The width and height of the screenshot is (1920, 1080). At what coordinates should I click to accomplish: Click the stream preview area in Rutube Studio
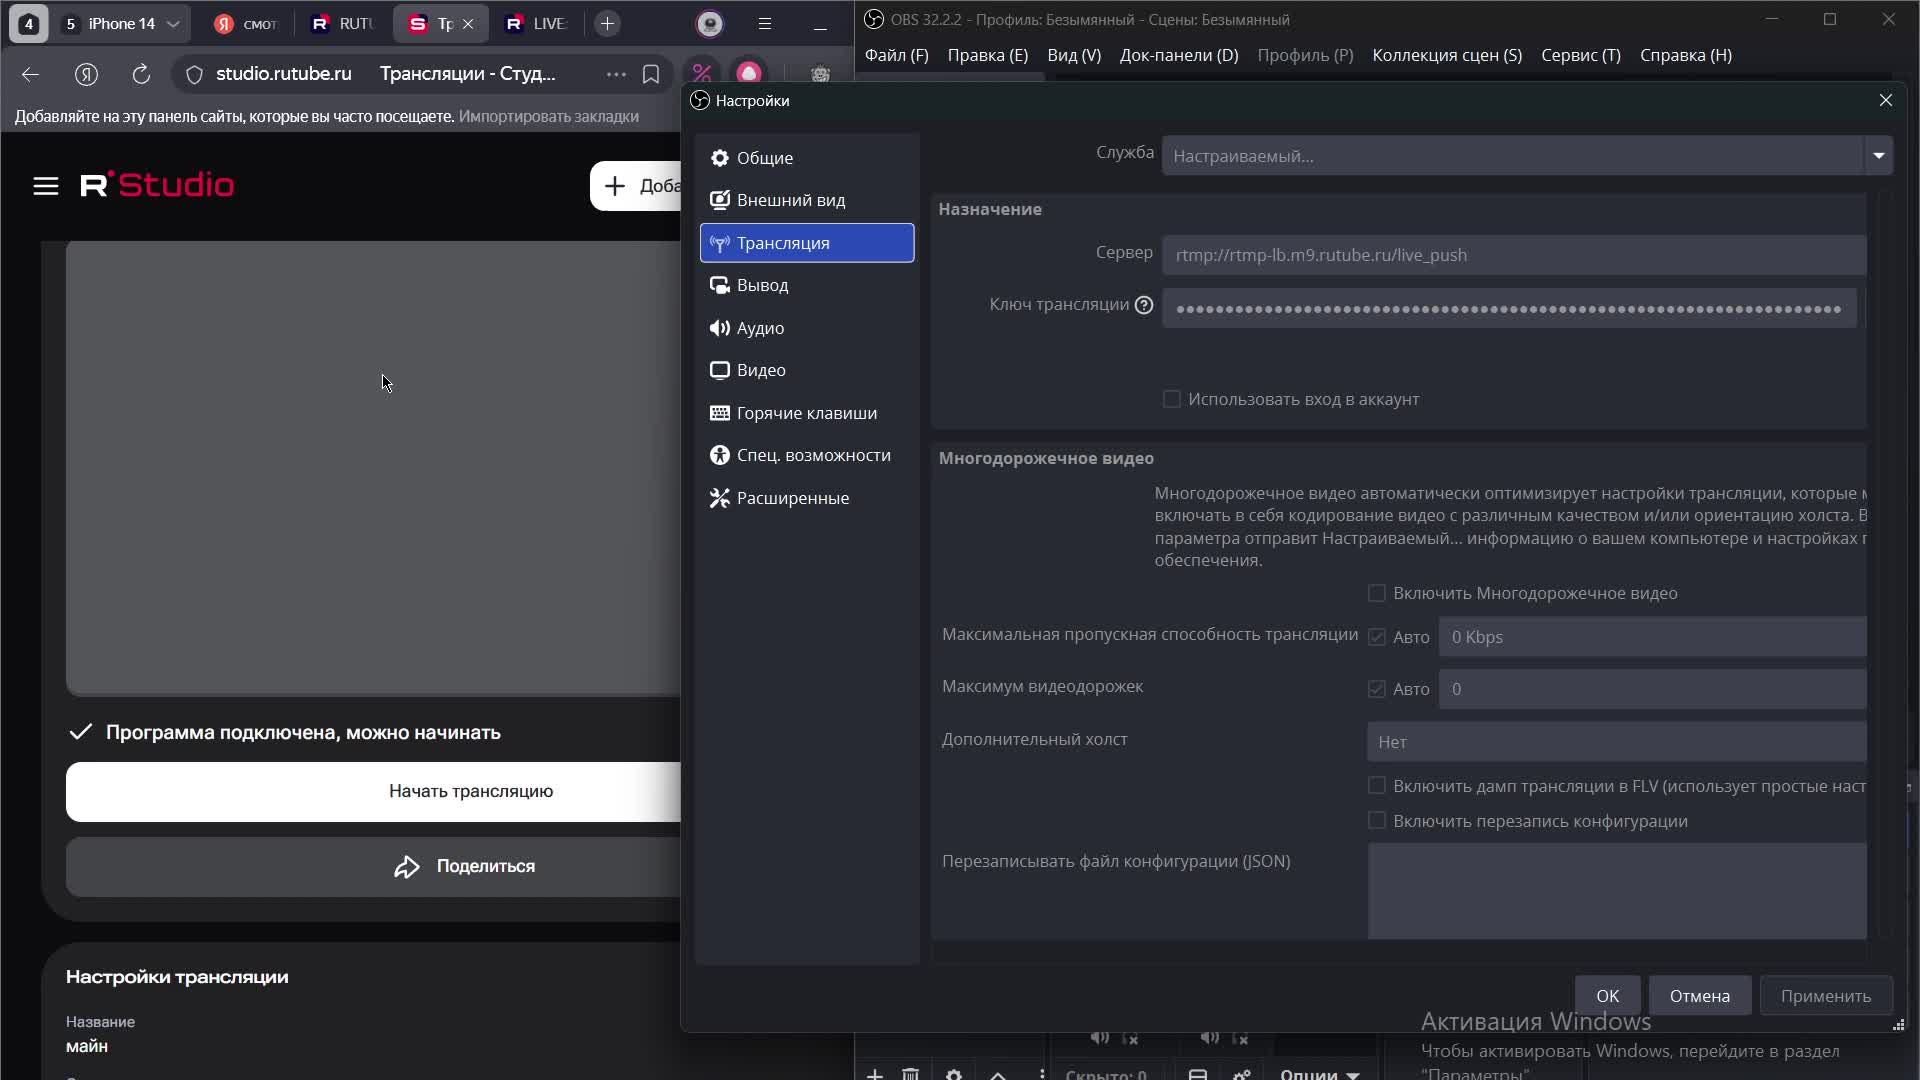click(373, 467)
